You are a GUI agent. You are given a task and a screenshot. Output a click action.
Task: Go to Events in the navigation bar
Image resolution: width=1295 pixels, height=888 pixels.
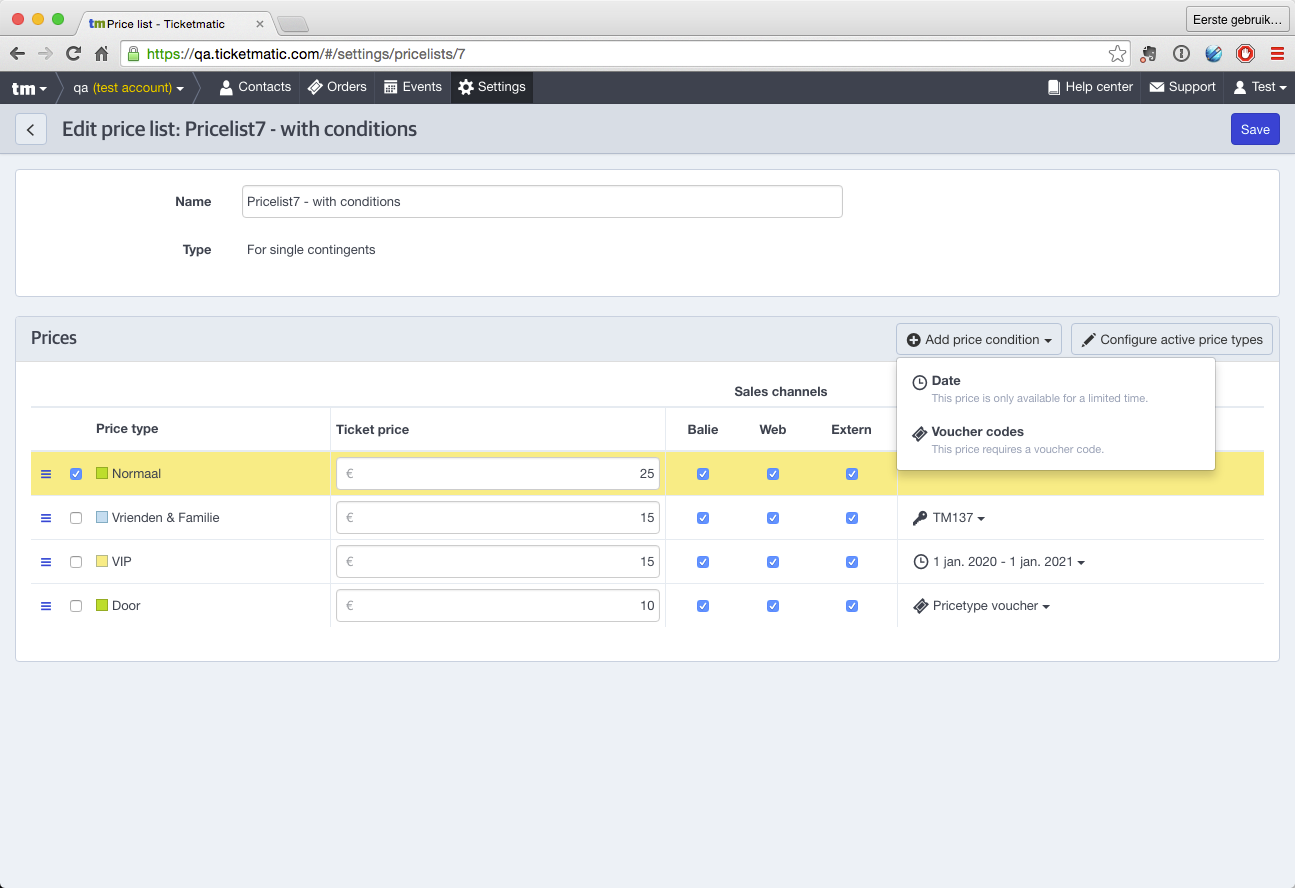tap(413, 87)
